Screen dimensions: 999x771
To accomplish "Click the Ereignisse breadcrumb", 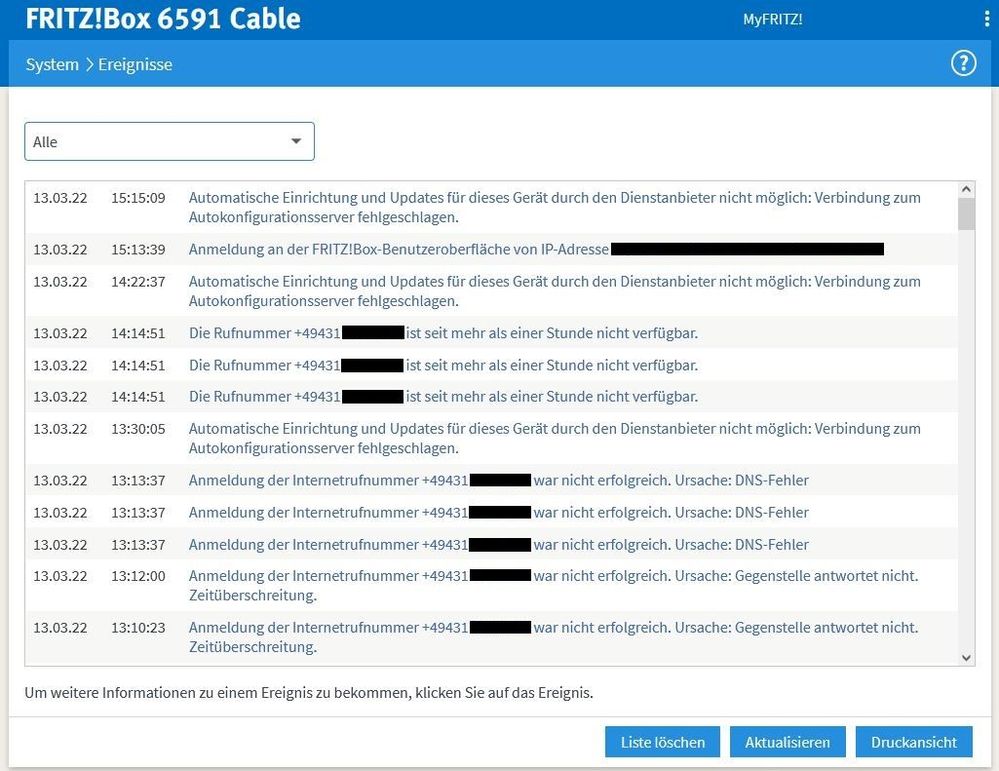I will 135,64.
